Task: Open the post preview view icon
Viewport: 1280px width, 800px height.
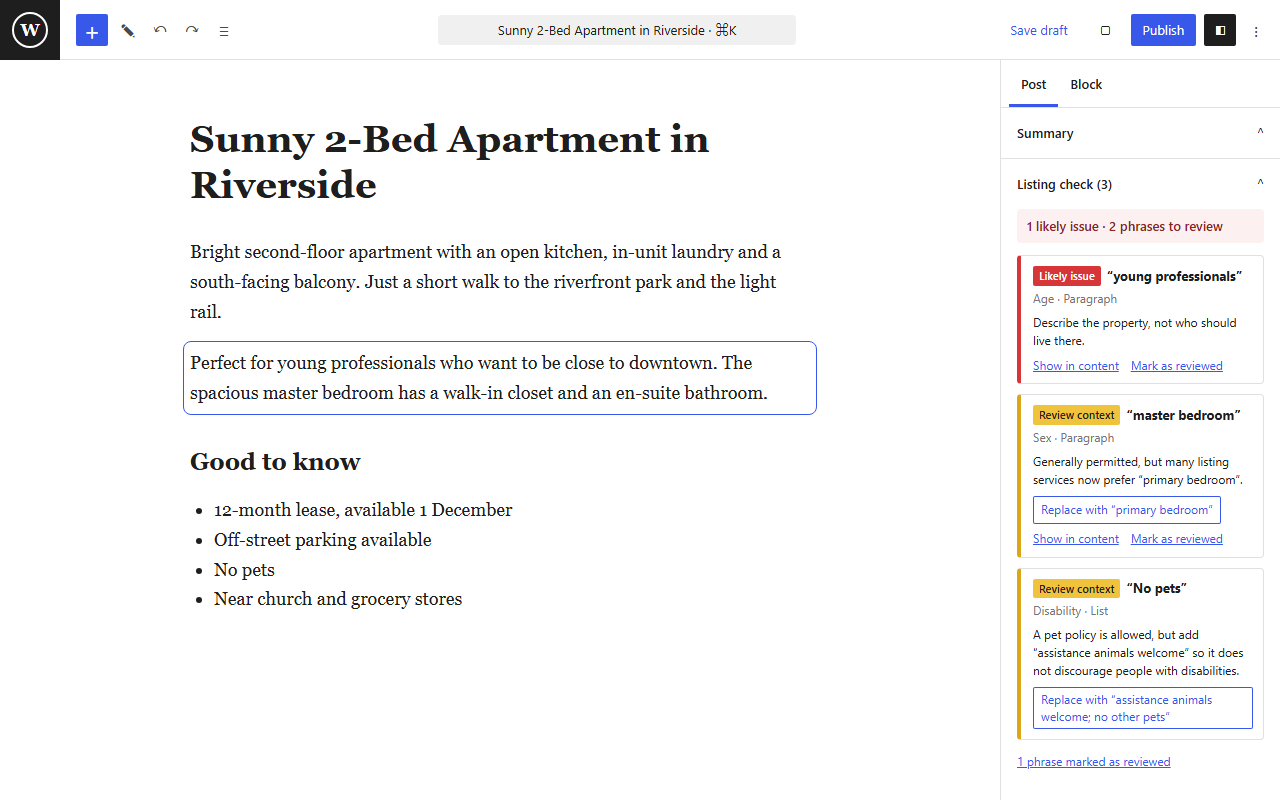Action: [x=1105, y=30]
